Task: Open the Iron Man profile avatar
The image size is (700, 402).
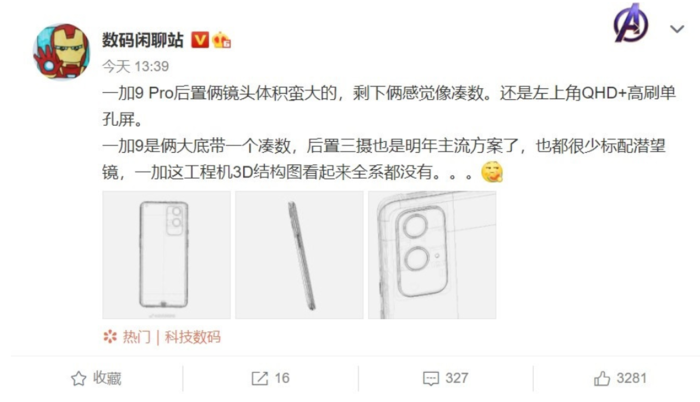Action: tap(62, 51)
